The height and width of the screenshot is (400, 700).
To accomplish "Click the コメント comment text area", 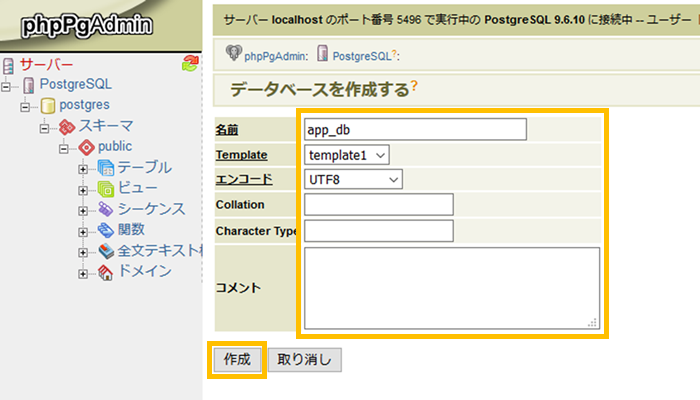I will click(x=451, y=288).
